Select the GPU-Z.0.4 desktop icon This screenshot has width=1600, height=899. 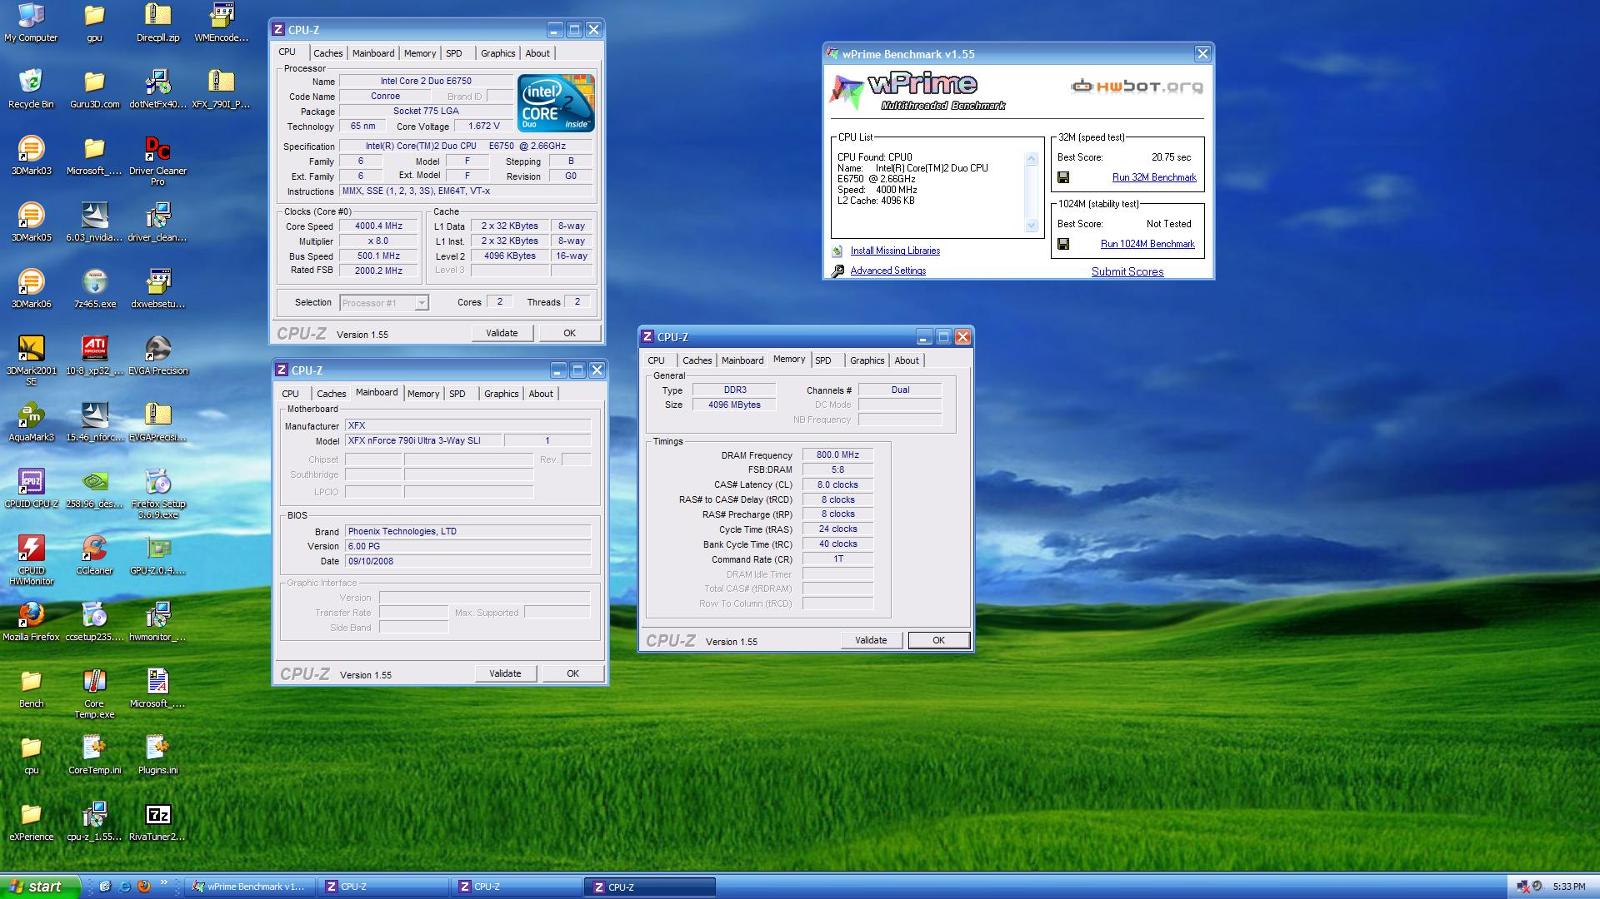[x=158, y=556]
